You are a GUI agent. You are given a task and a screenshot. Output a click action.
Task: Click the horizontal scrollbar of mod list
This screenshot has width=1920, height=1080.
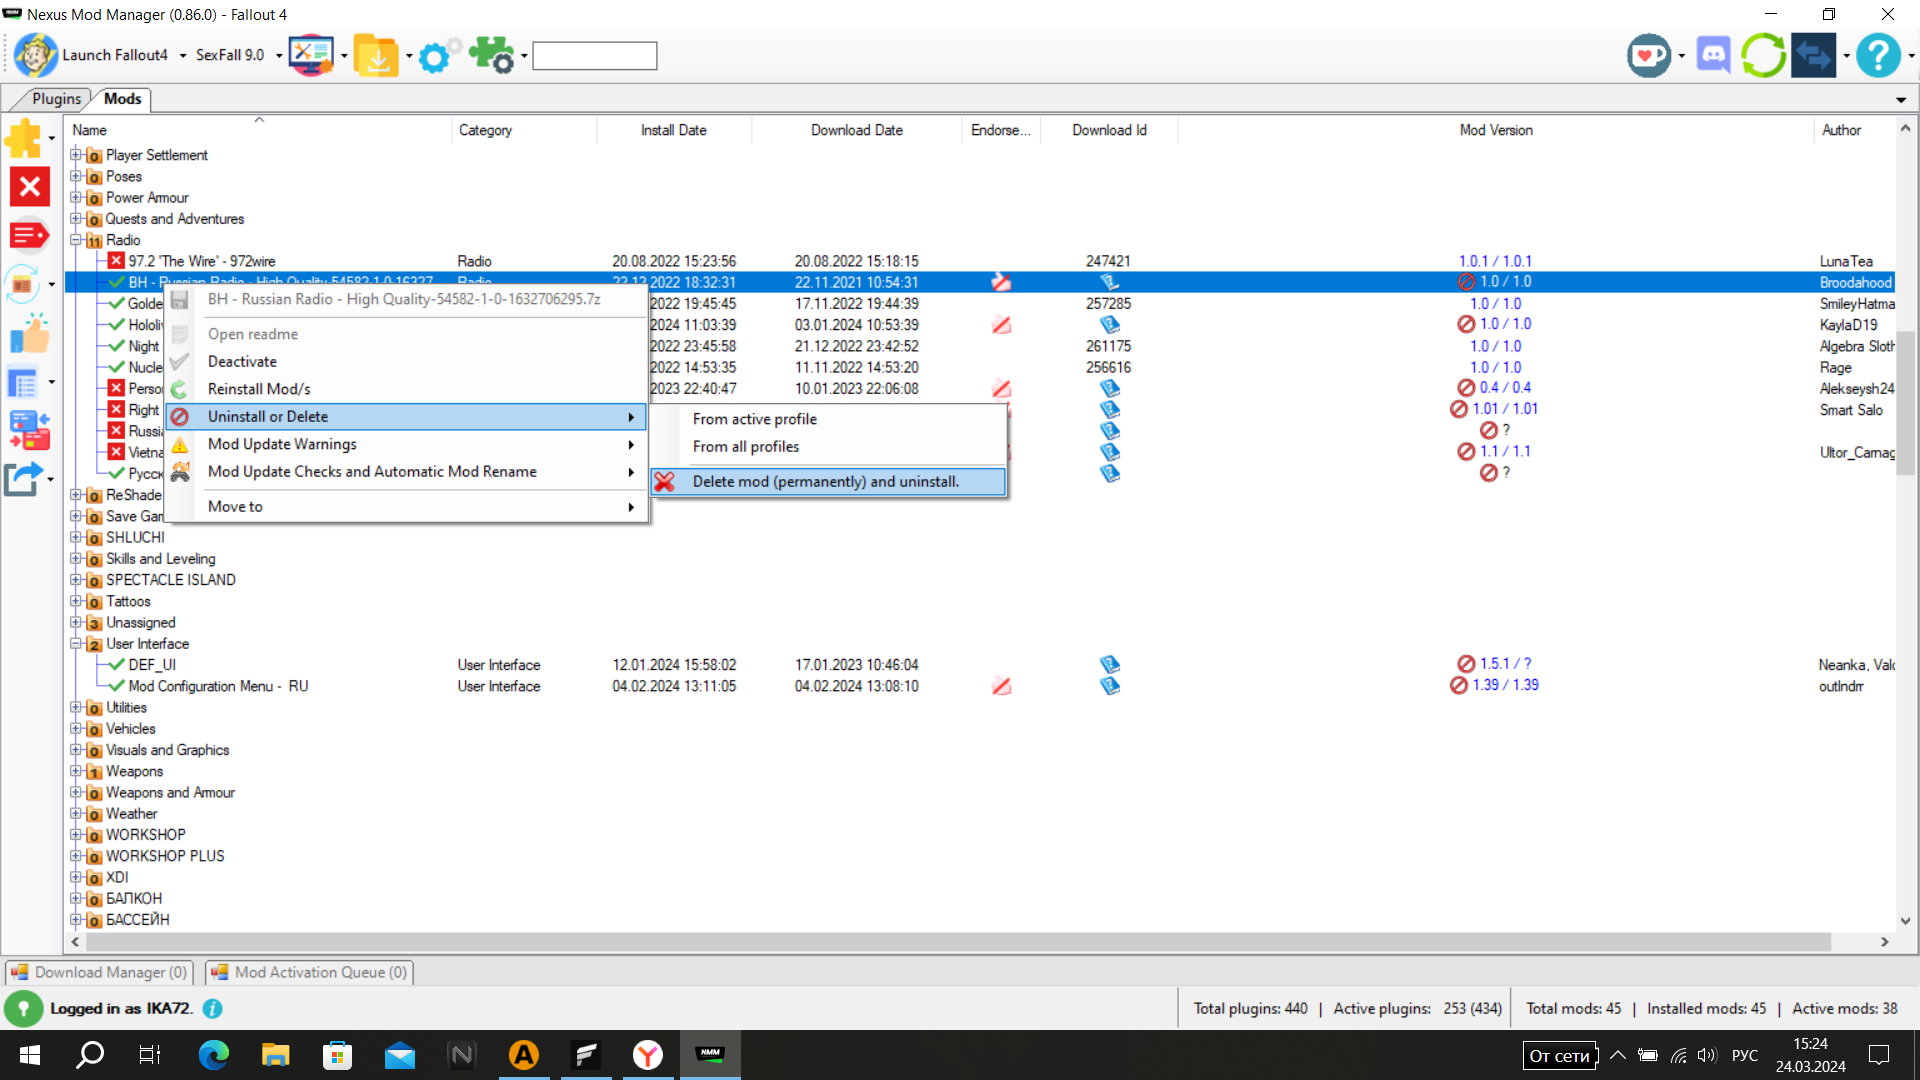958,942
